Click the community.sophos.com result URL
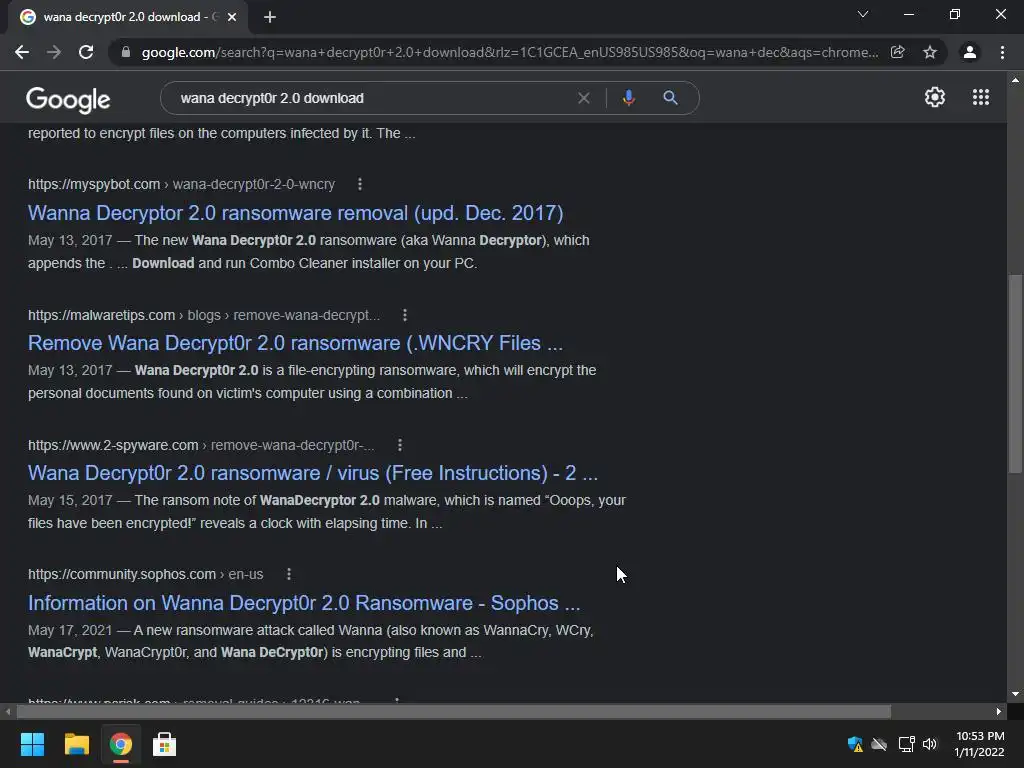This screenshot has width=1024, height=768. click(146, 574)
